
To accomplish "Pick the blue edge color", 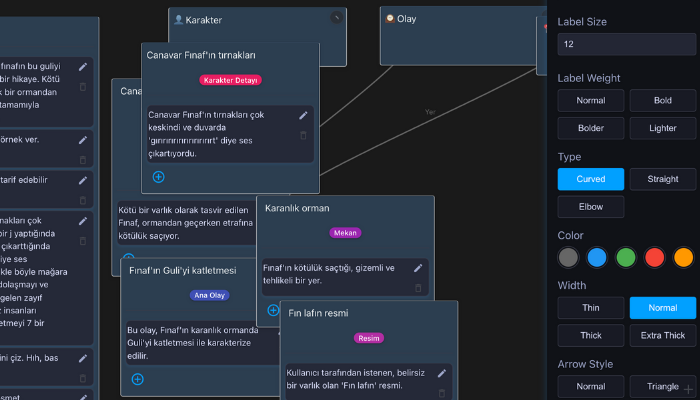I will coord(597,258).
